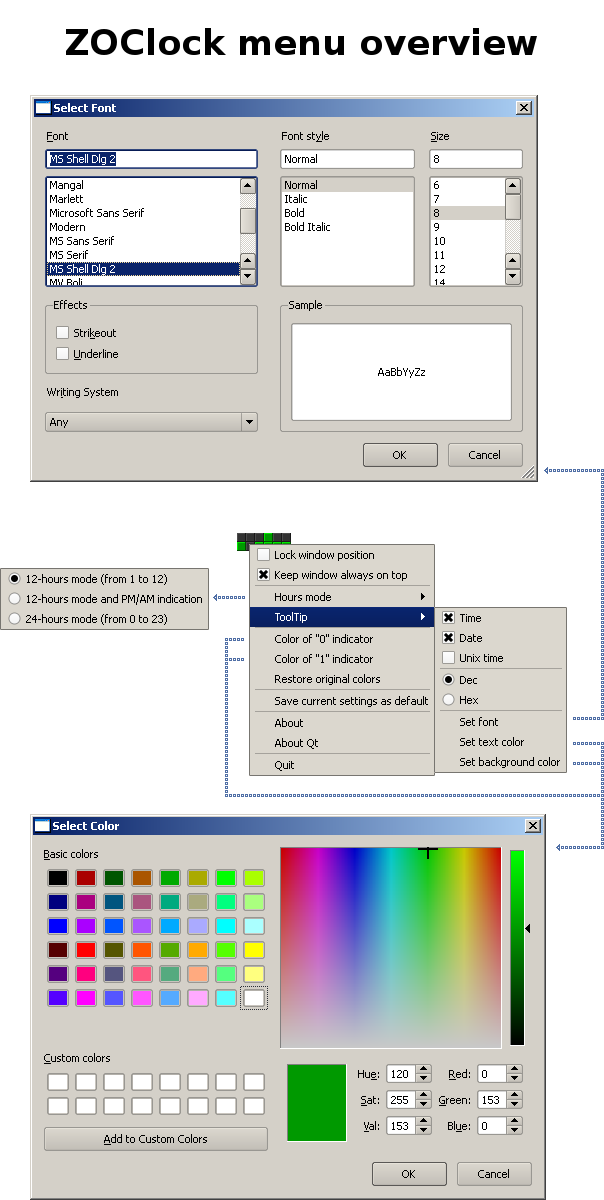
Task: Click the Font style input field
Action: (347, 159)
